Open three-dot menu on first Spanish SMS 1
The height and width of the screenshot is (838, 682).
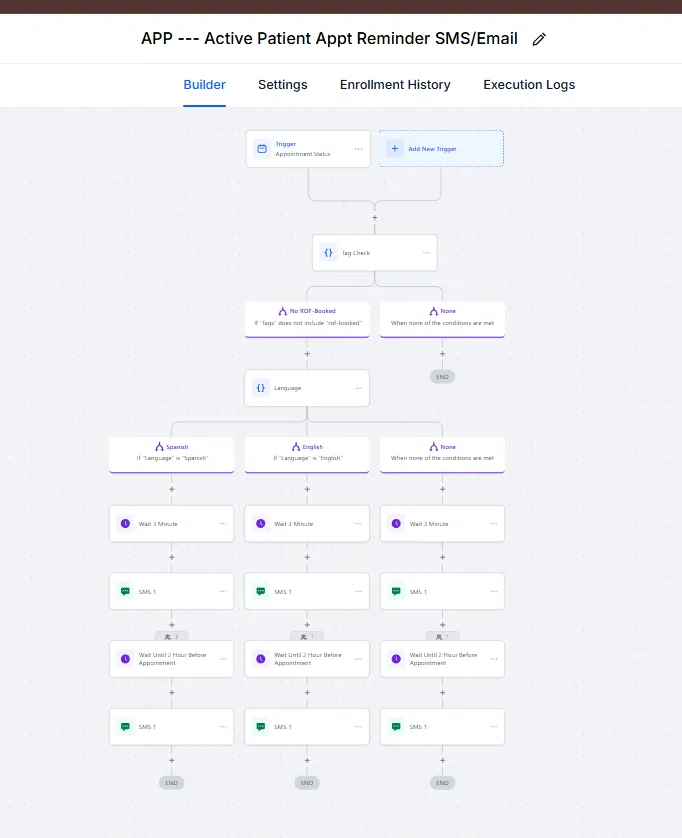point(223,592)
